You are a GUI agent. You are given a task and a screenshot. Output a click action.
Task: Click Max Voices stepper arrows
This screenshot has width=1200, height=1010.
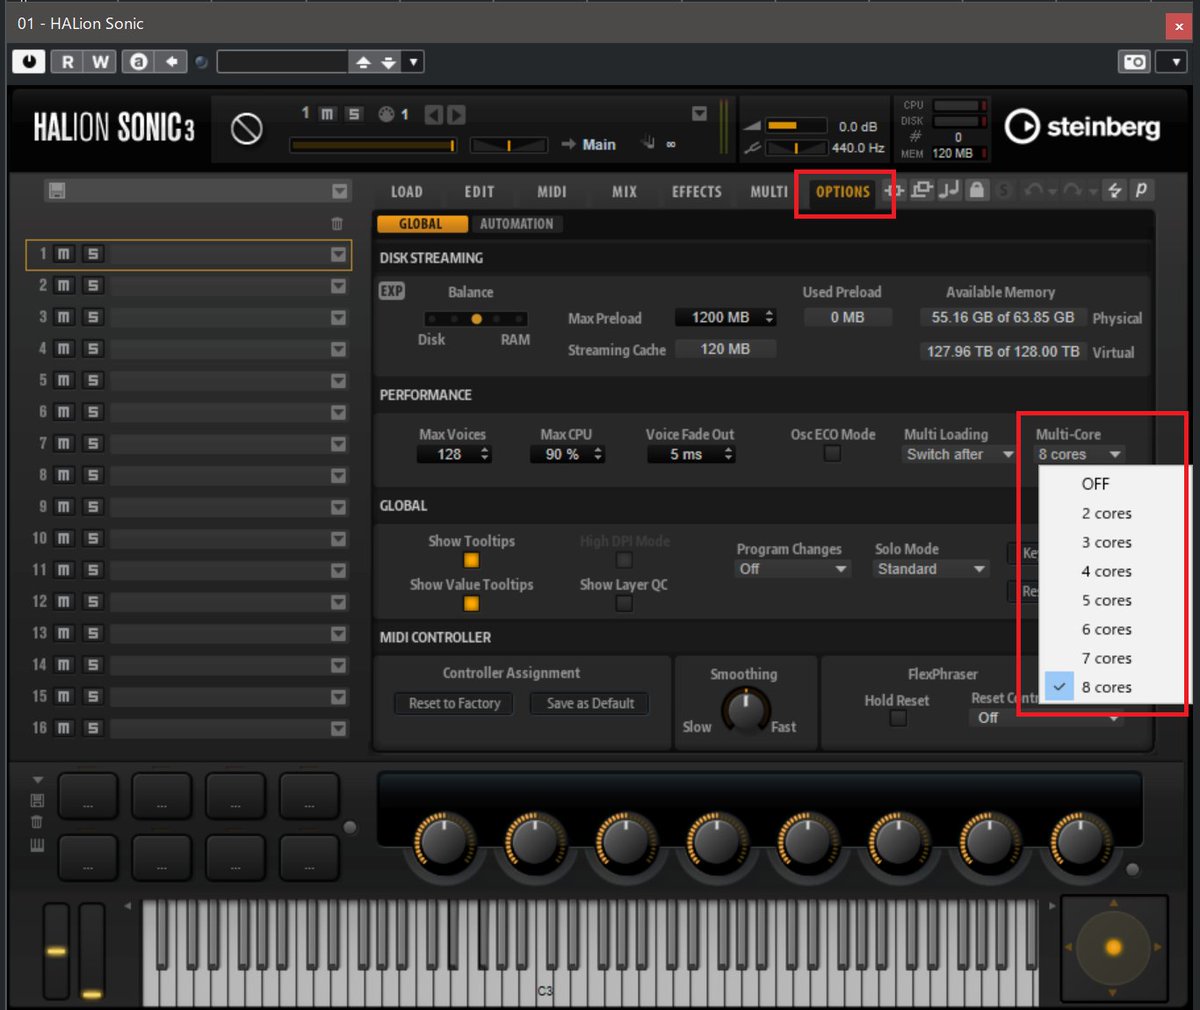click(485, 454)
